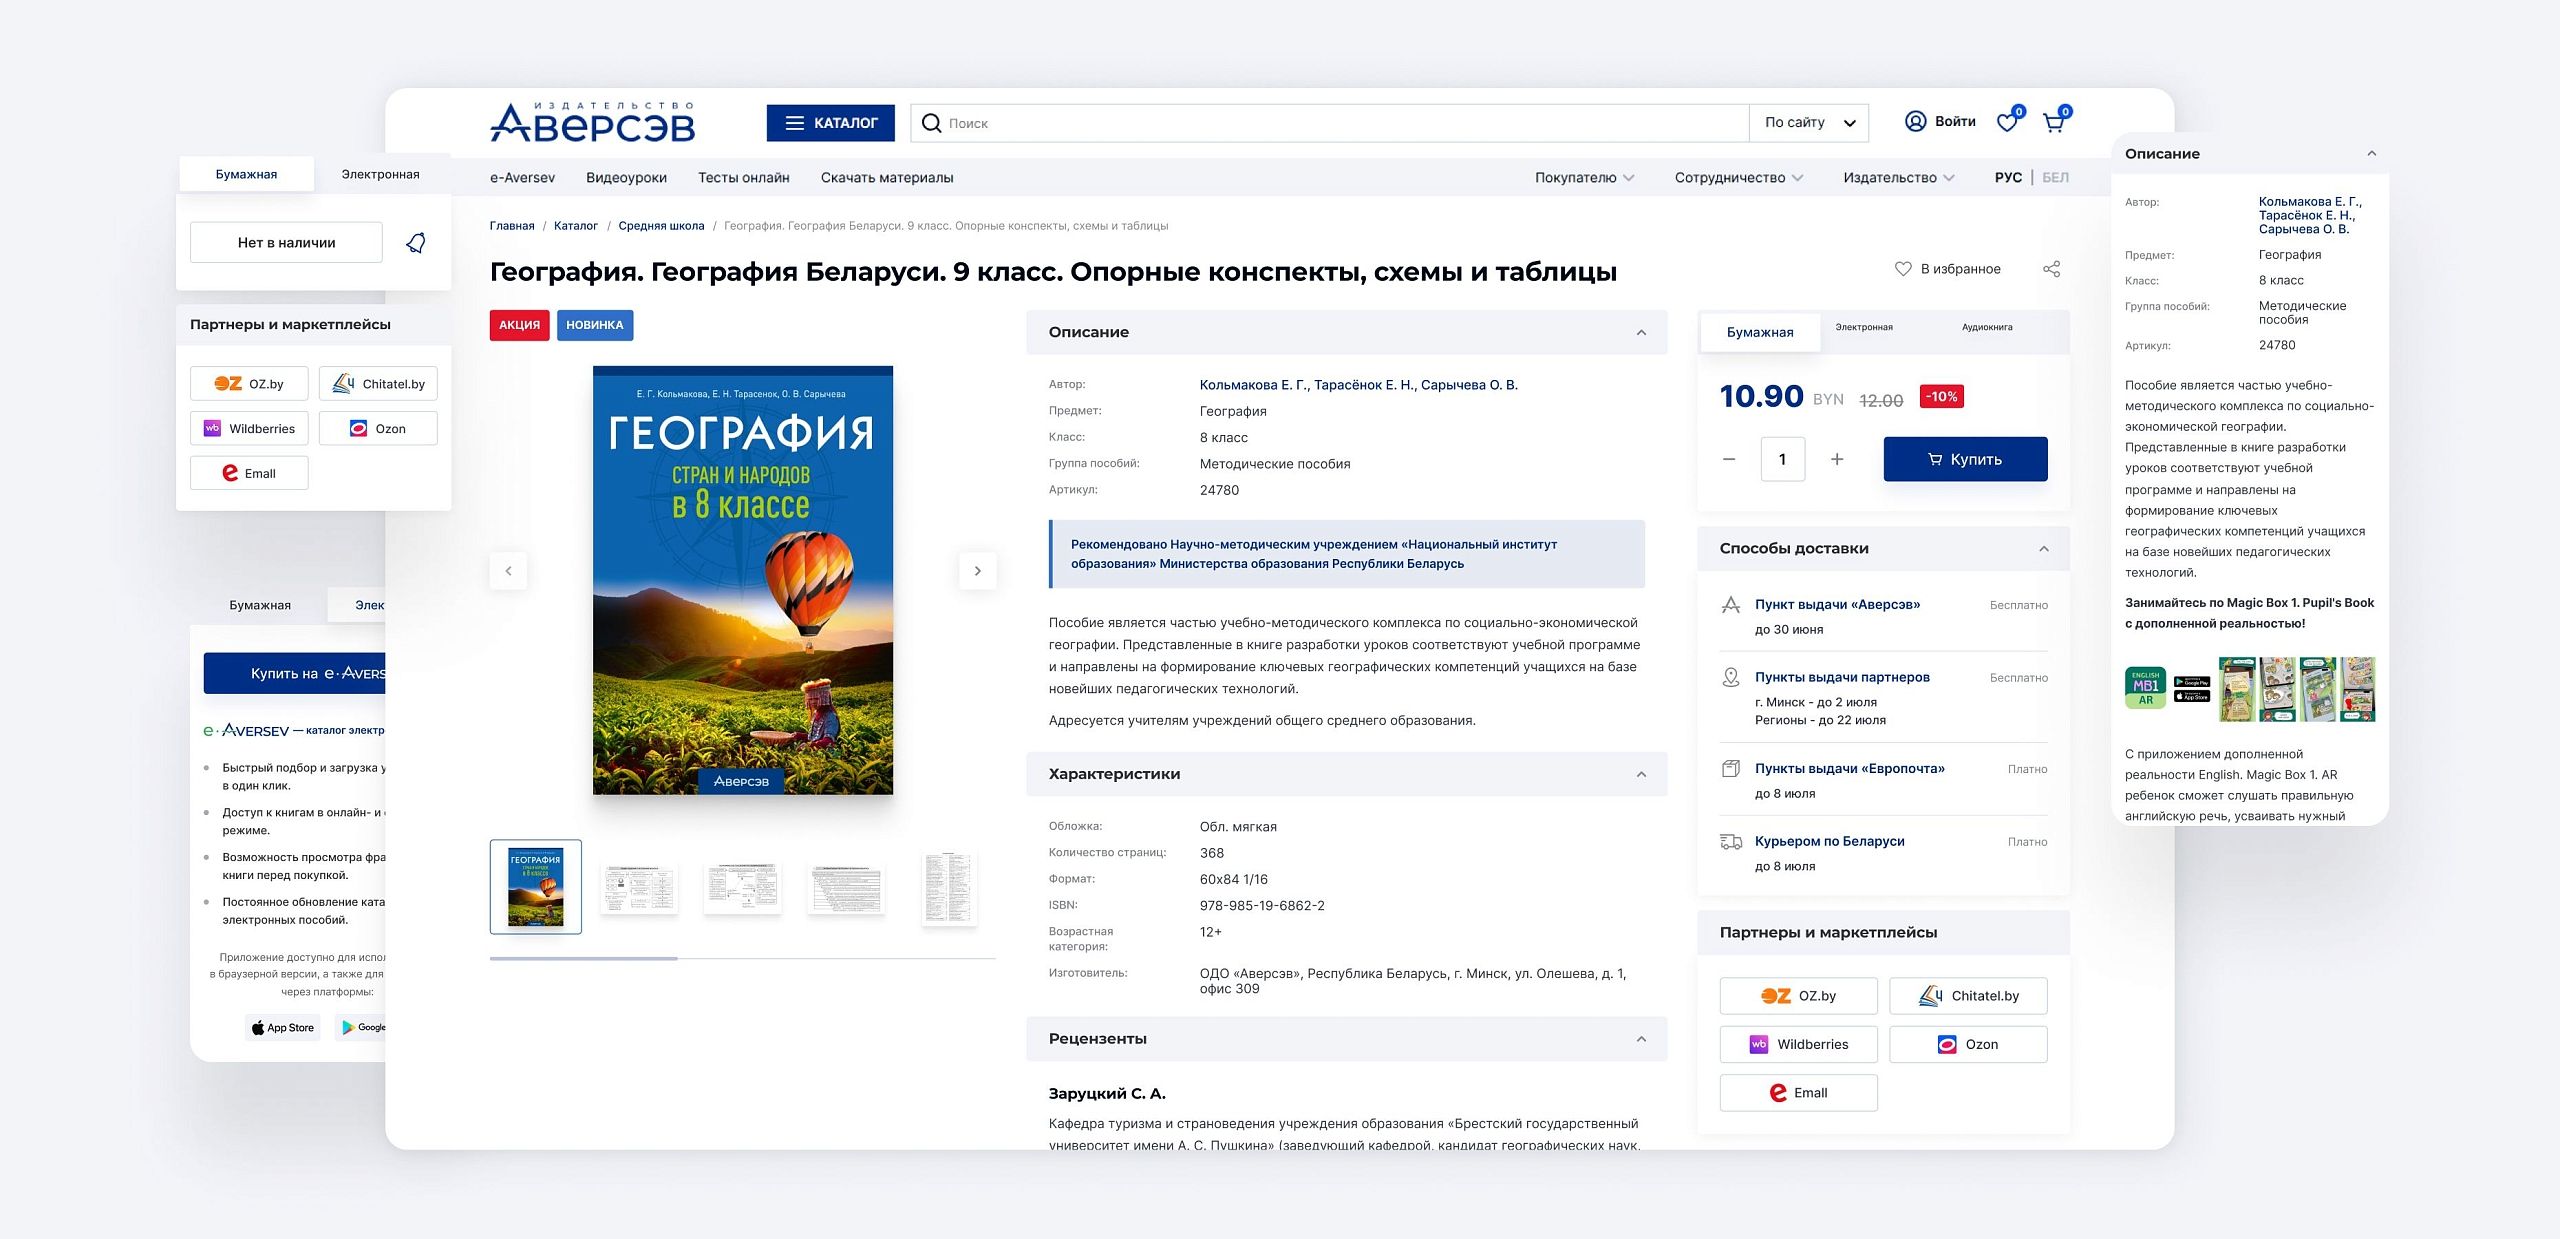
Task: Decrease quantity with minus button
Action: [x=1729, y=459]
